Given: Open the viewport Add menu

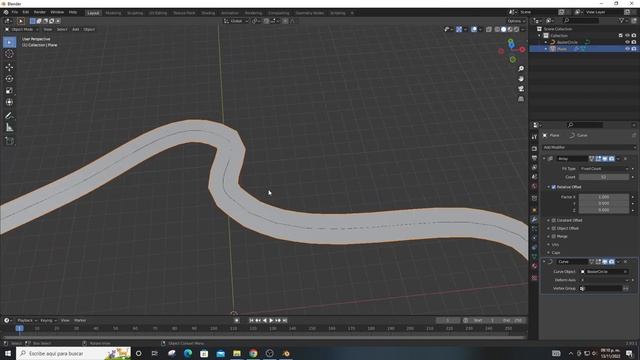Looking at the screenshot, I should tap(76, 29).
